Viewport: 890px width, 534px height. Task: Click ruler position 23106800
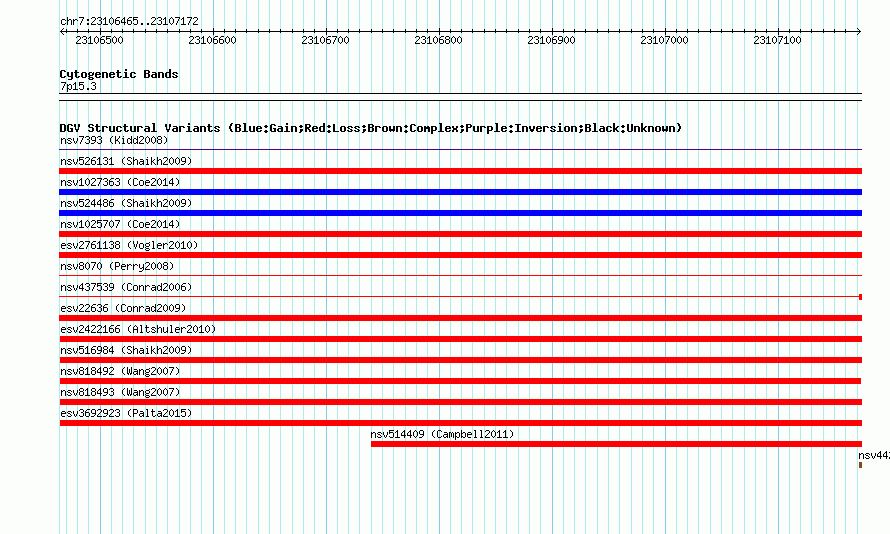(x=438, y=40)
